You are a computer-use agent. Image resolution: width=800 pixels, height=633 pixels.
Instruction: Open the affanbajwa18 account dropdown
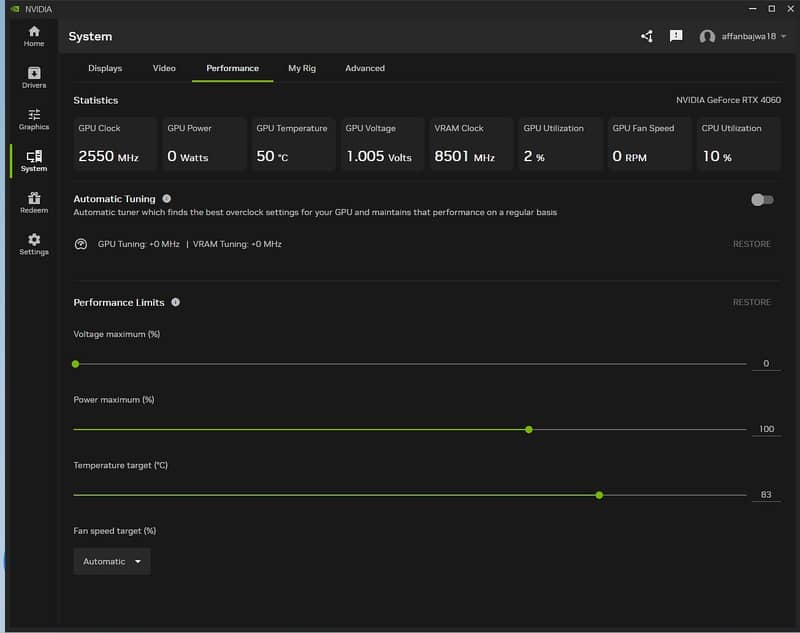pyautogui.click(x=754, y=36)
